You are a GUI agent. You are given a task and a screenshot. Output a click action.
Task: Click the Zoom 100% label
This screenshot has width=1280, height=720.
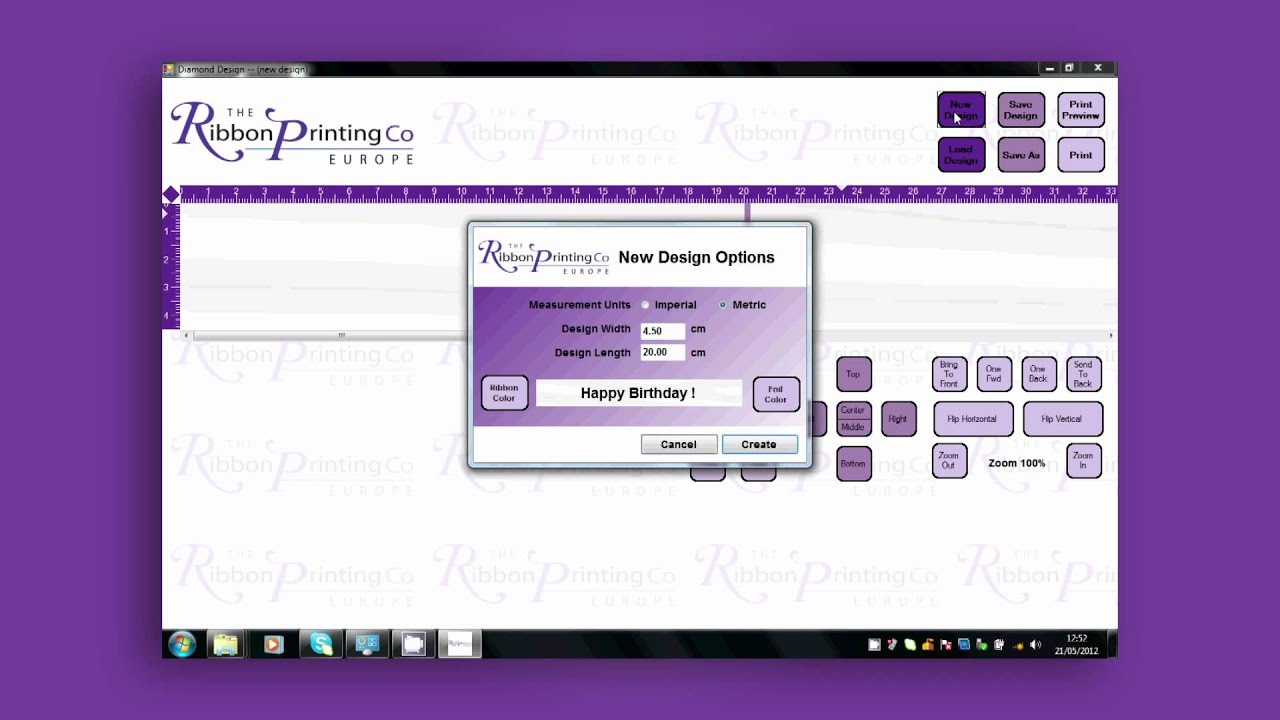(1017, 463)
